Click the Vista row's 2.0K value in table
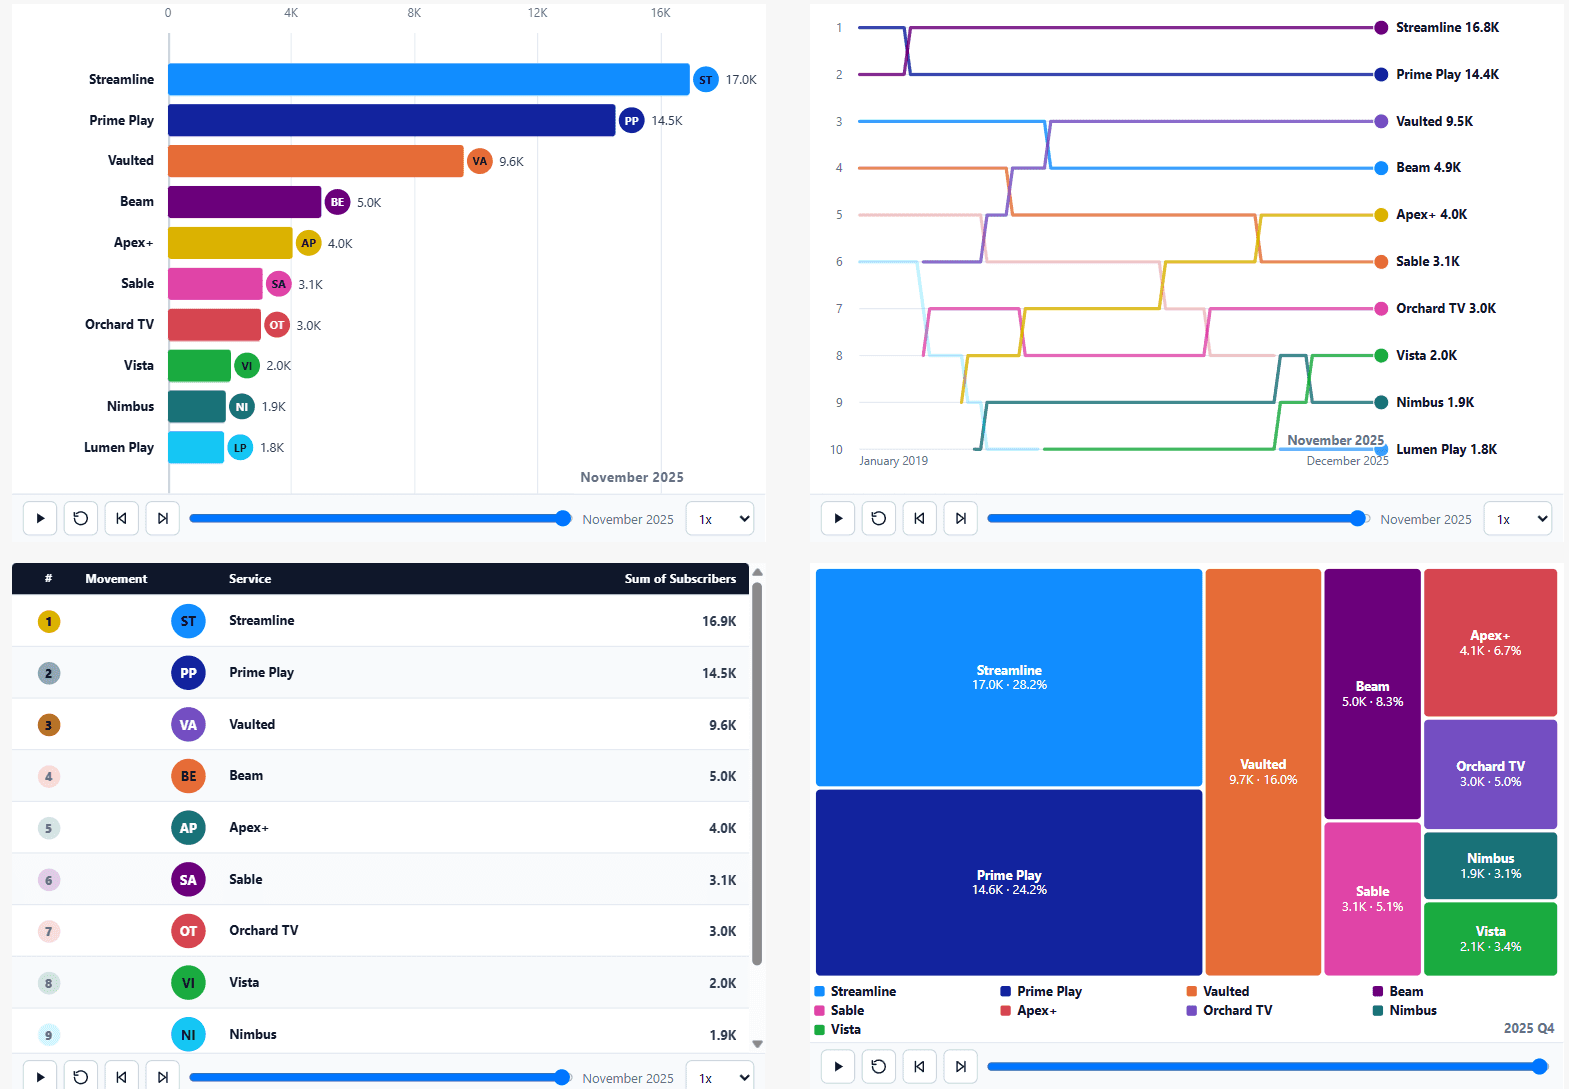Screen dimensions: 1569x1089 click(x=723, y=983)
